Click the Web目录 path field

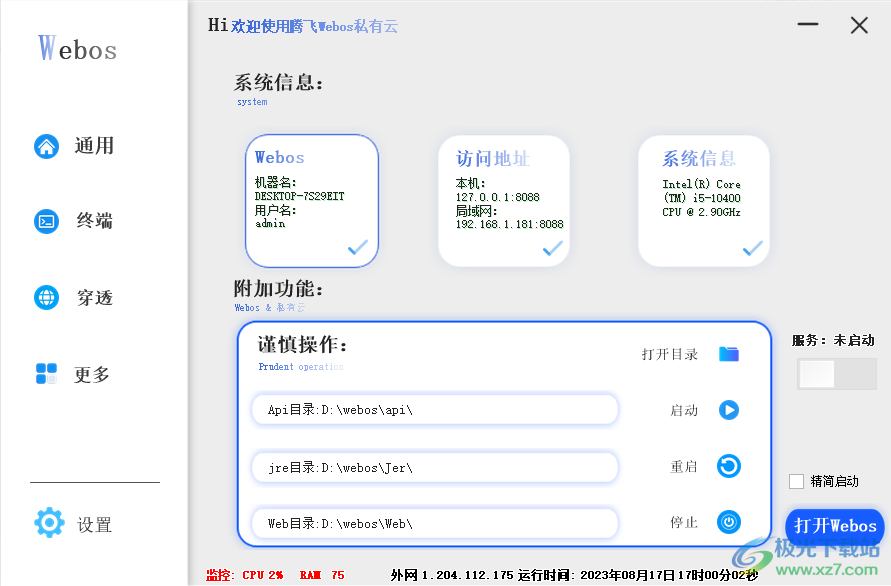tap(435, 523)
